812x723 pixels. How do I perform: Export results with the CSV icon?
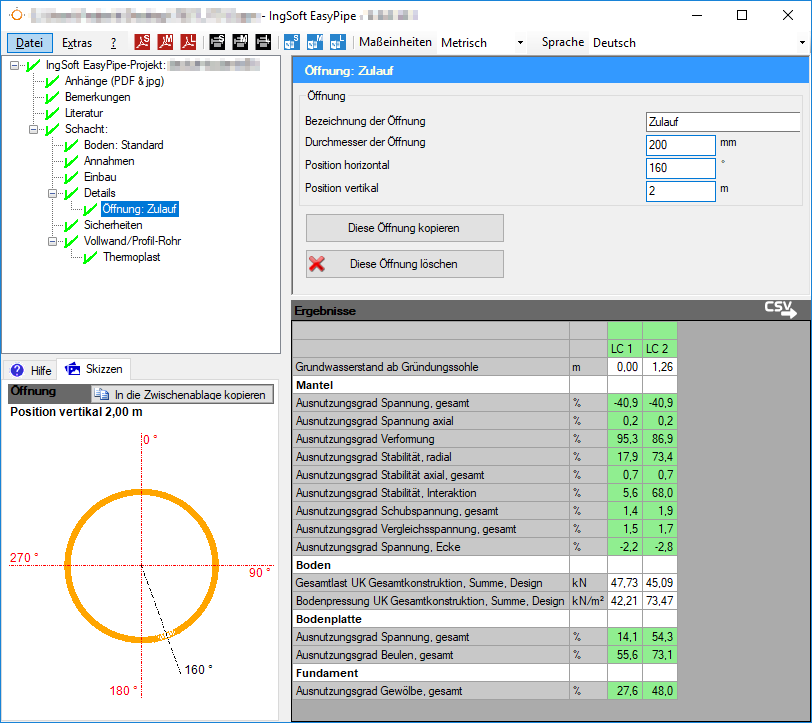[780, 310]
